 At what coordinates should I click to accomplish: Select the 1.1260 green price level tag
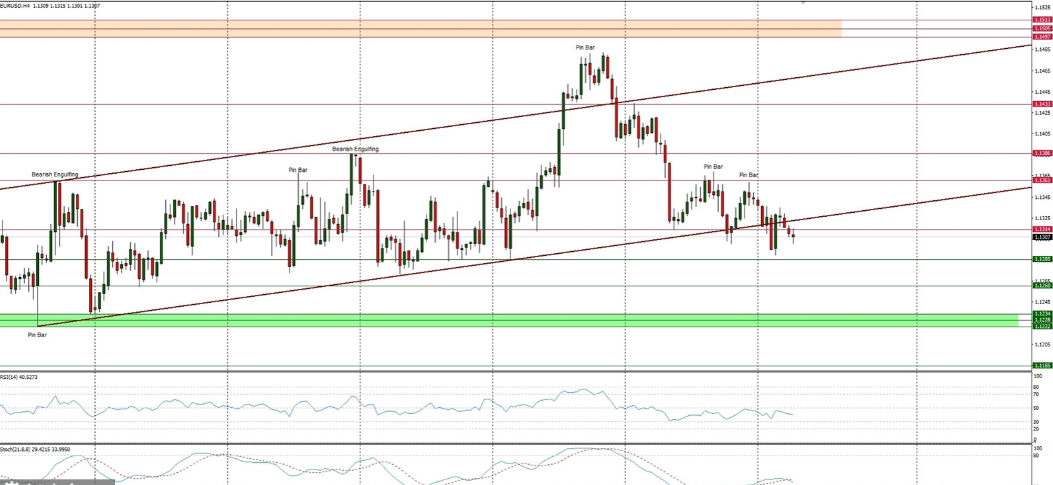click(1041, 286)
